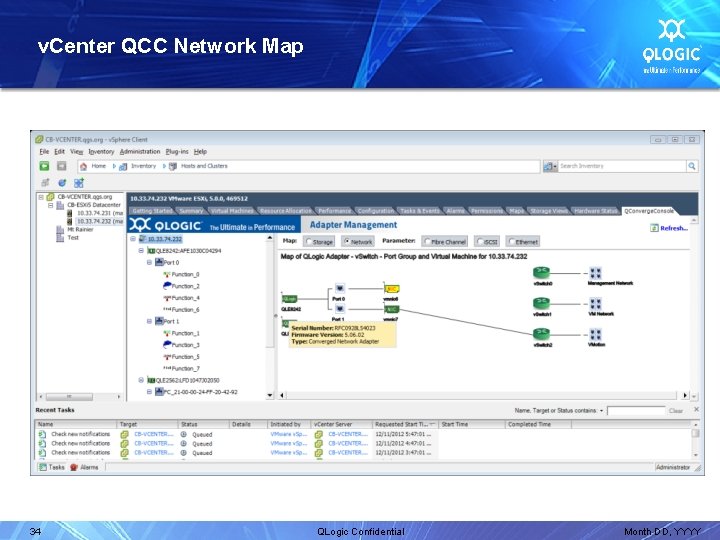Image resolution: width=720 pixels, height=540 pixels.
Task: Collapse the CB-VCENTER.qgs.org tree node
Action: click(41, 197)
